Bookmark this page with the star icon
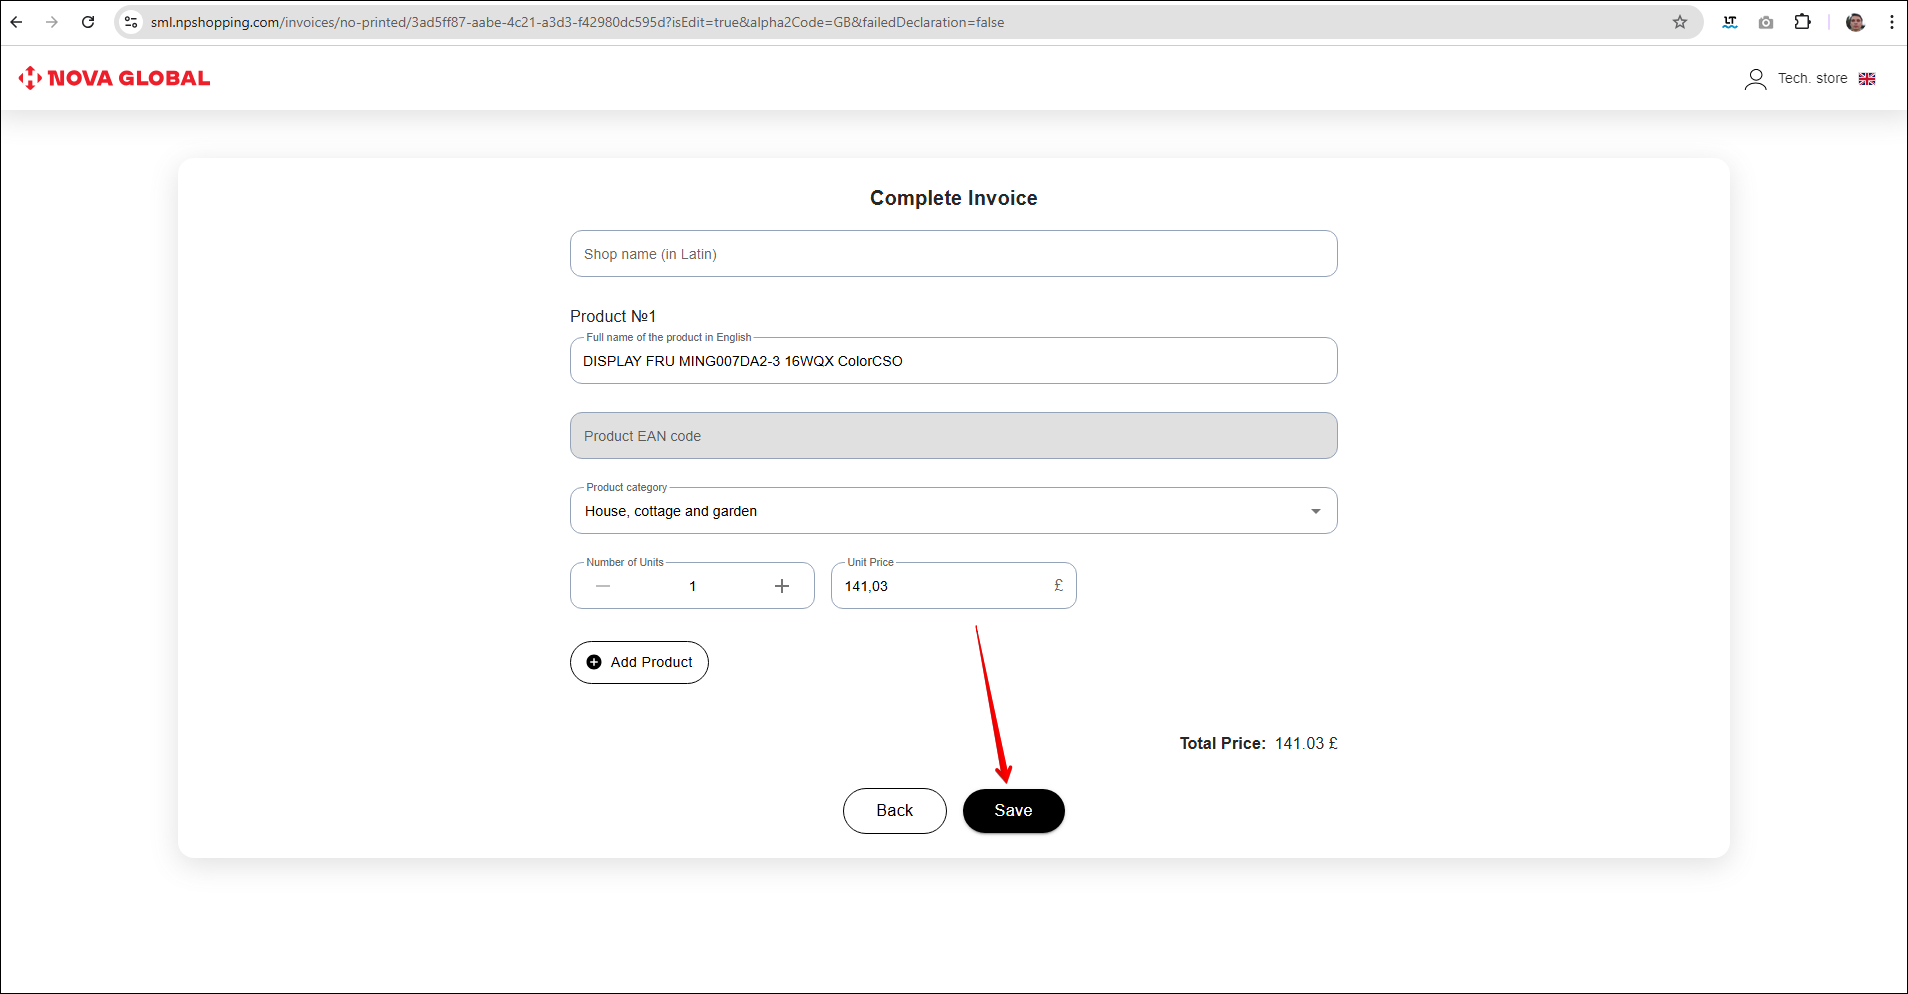The height and width of the screenshot is (994, 1908). [1680, 22]
